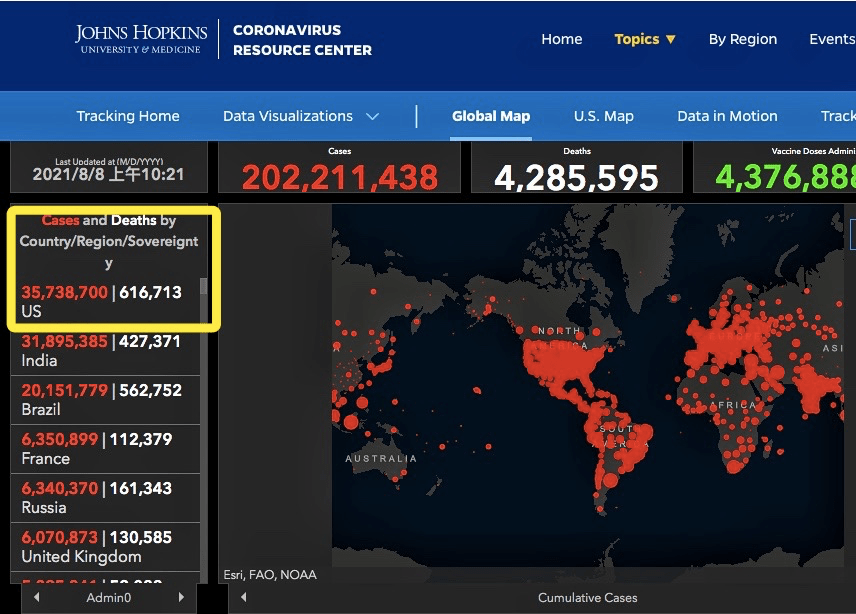Image resolution: width=856 pixels, height=614 pixels.
Task: Open the By Region menu
Action: tap(742, 39)
